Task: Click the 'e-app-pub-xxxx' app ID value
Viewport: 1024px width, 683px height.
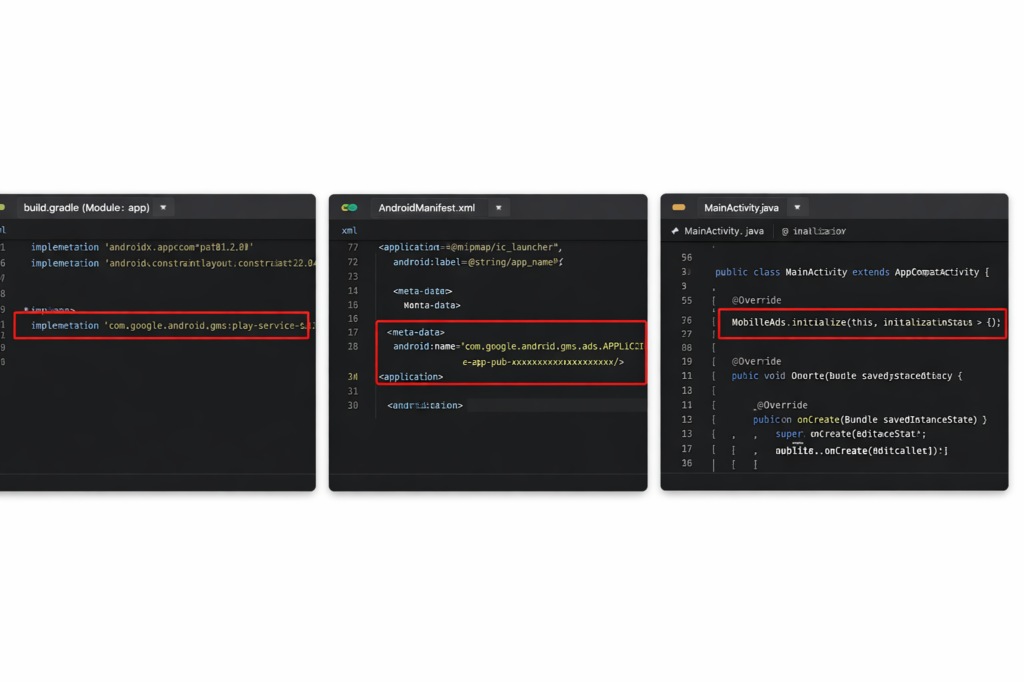Action: pyautogui.click(x=543, y=362)
